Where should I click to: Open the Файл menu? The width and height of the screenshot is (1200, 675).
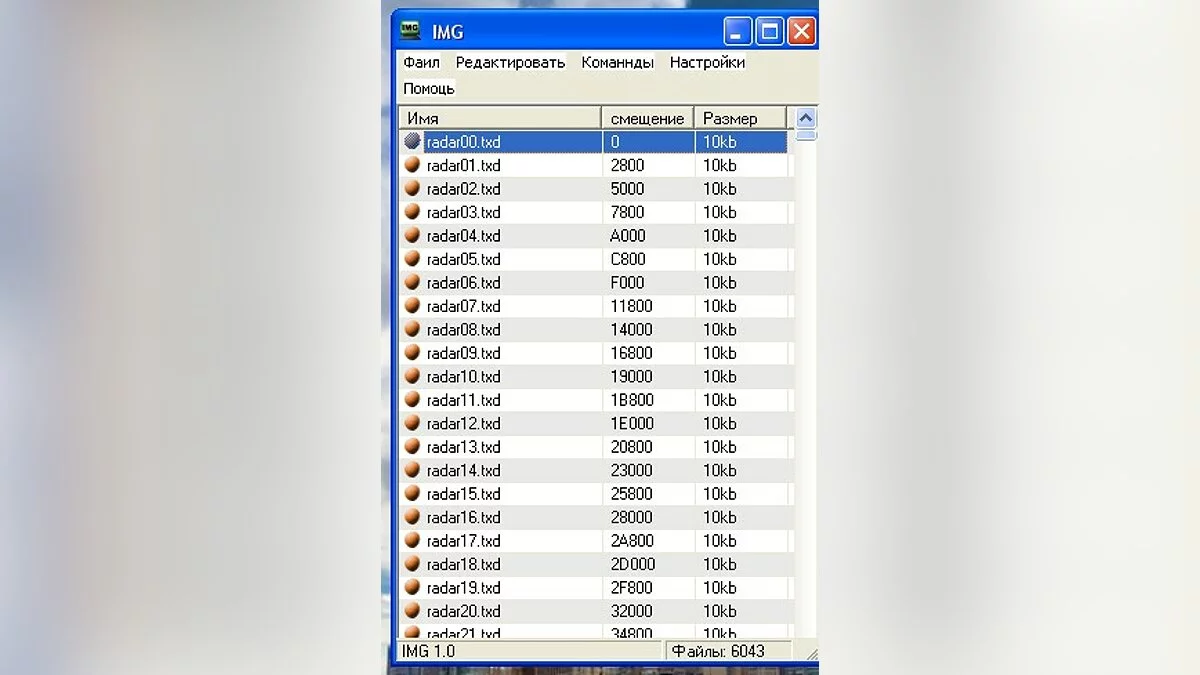tap(421, 62)
